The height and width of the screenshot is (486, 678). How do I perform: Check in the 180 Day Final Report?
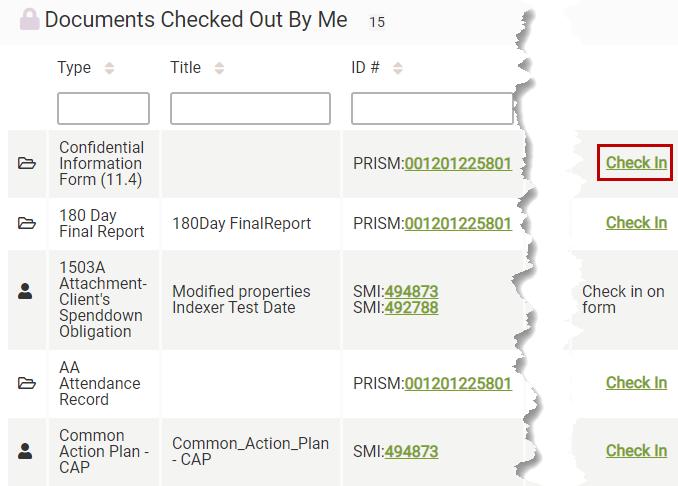pos(636,223)
